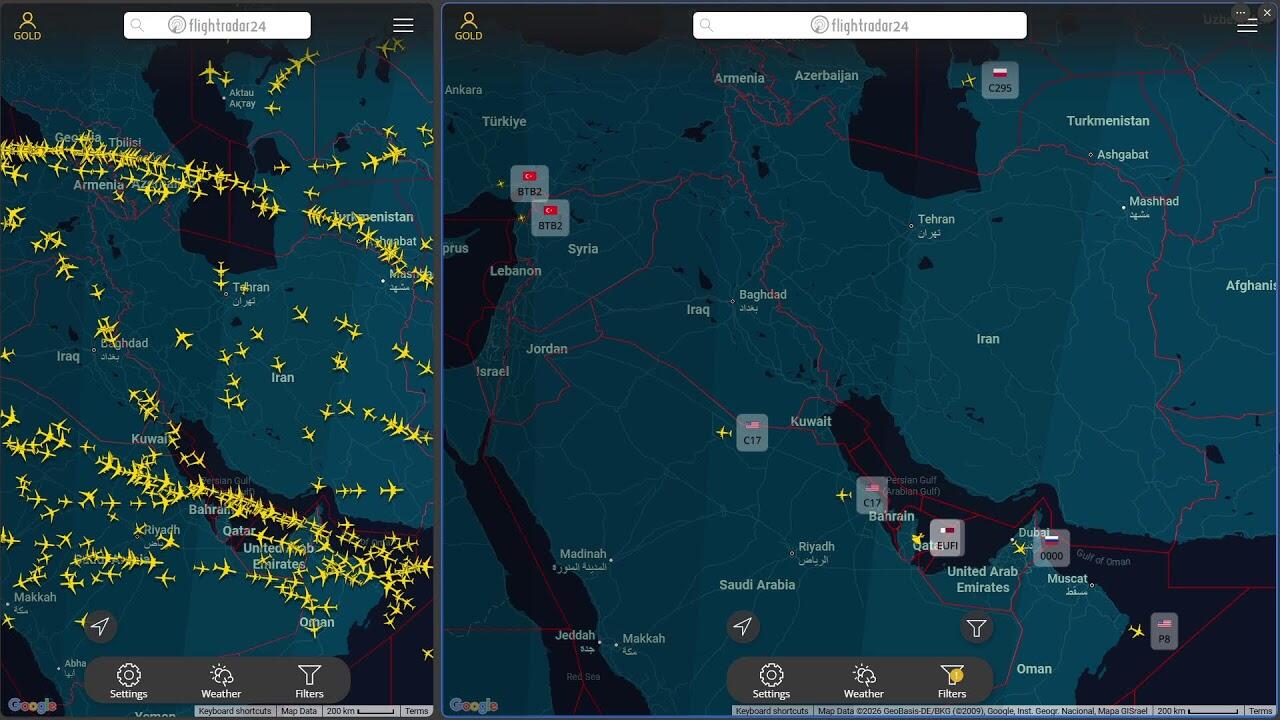Image resolution: width=1280 pixels, height=720 pixels.
Task: Open Settings in the left map panel
Action: [128, 681]
